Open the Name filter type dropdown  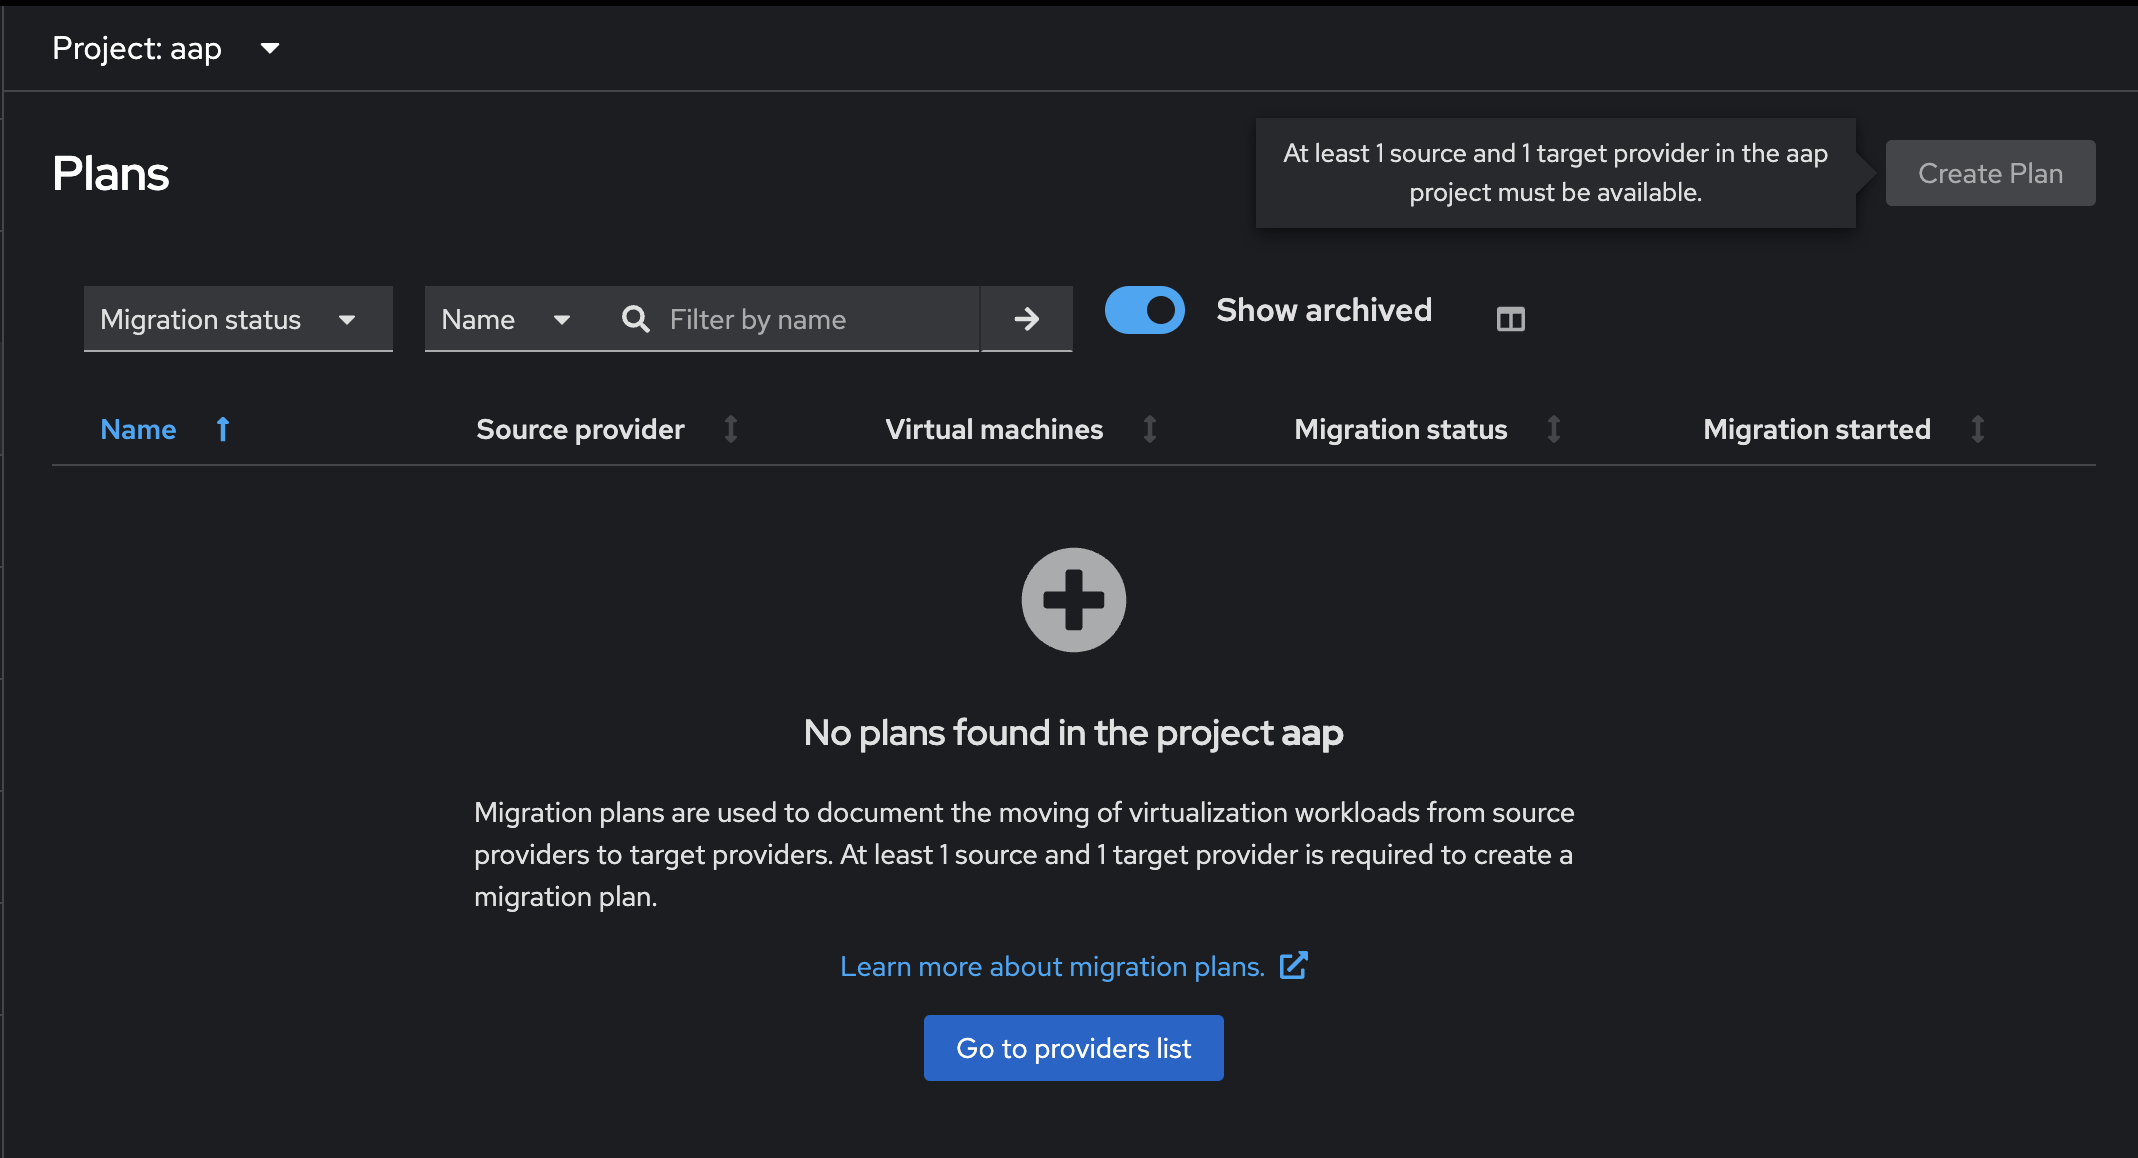(505, 319)
